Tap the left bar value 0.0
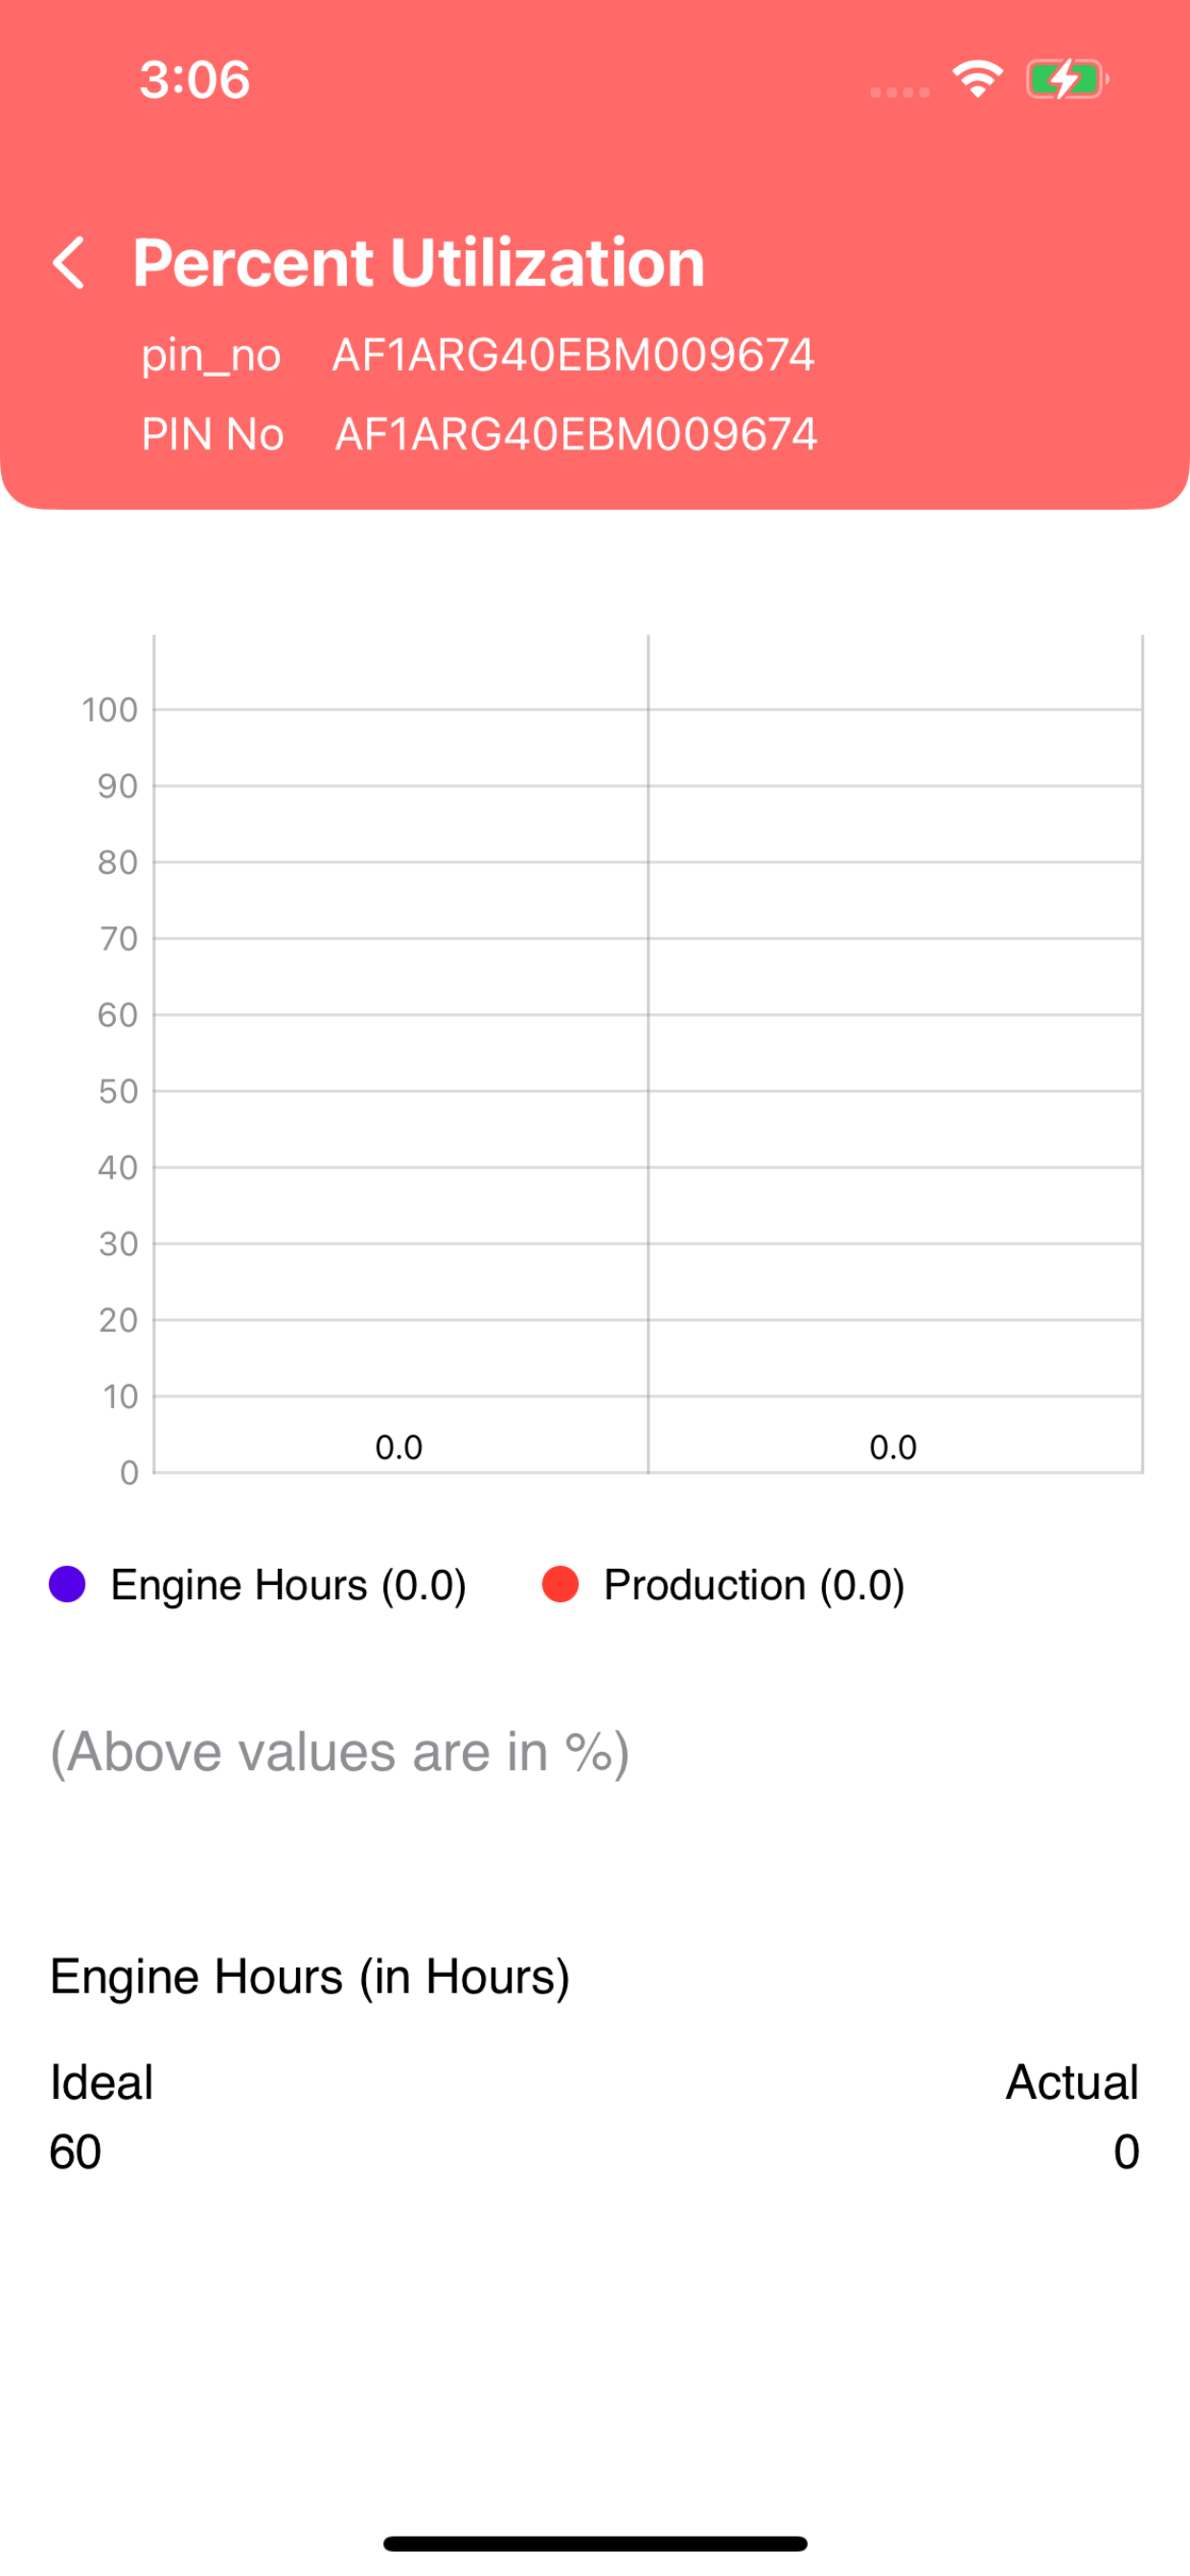This screenshot has height=2576, width=1190. (x=399, y=1447)
